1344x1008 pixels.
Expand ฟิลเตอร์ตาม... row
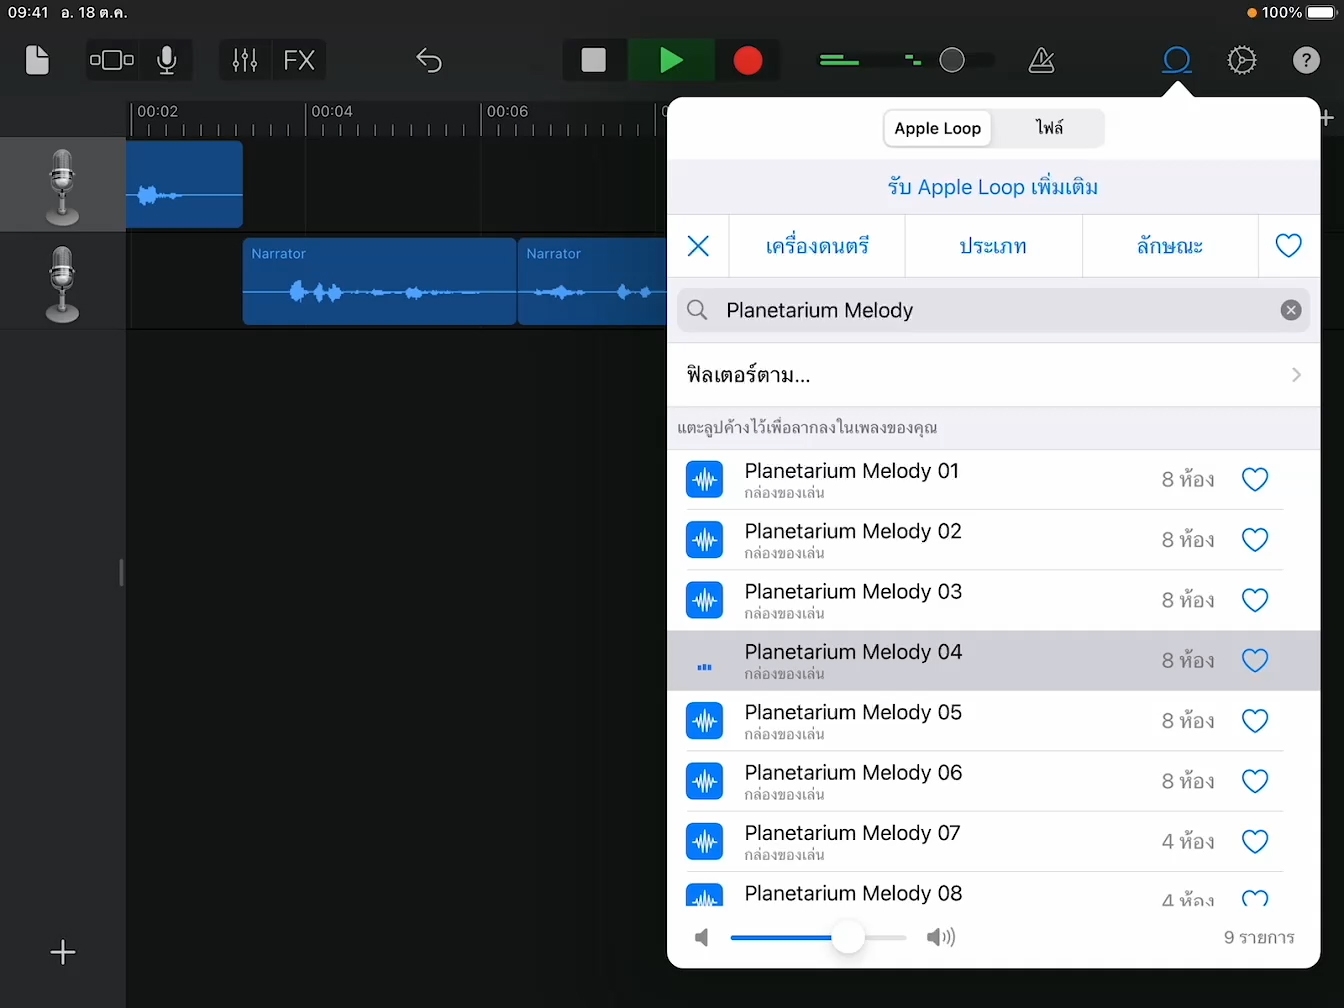tap(993, 375)
